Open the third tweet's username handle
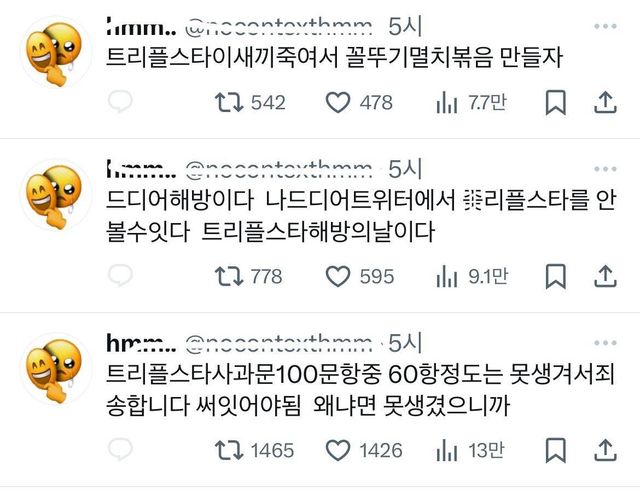 [x=279, y=343]
